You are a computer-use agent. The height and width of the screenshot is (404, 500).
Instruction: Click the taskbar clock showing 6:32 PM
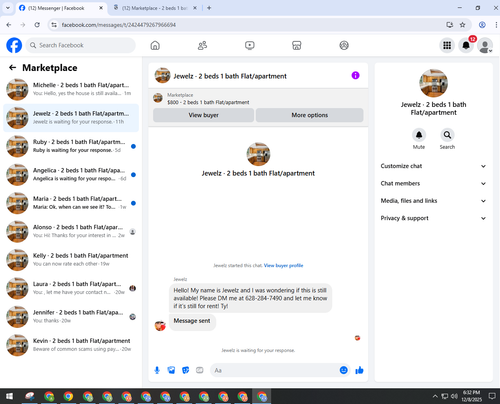[472, 396]
